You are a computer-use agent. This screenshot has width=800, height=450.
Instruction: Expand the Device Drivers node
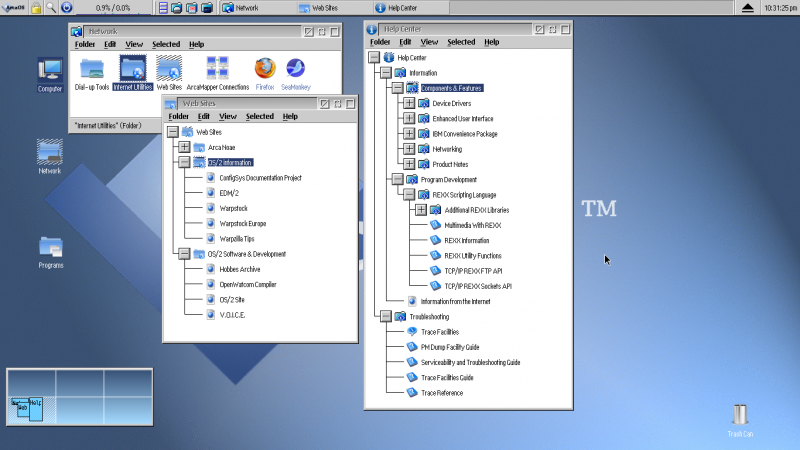(409, 103)
